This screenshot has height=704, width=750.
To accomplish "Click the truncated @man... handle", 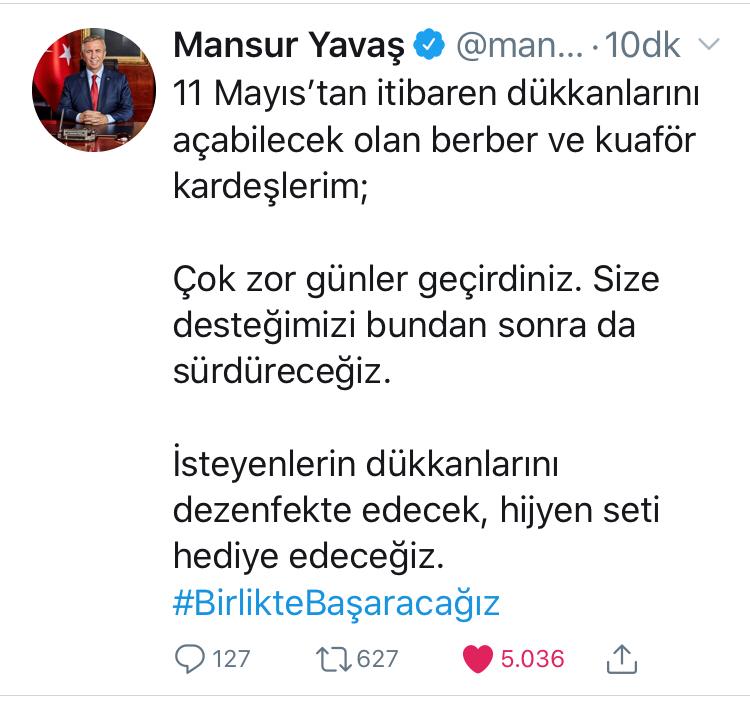I will coord(520,46).
